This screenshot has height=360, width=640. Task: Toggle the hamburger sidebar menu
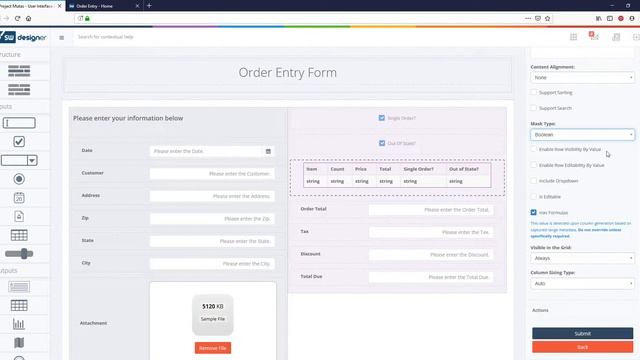[x=62, y=38]
